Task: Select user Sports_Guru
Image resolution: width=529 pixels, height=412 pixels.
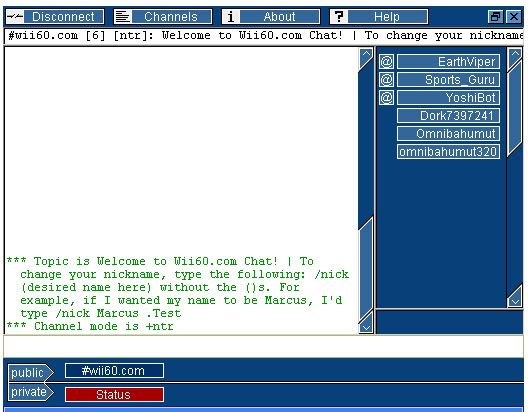Action: click(448, 80)
